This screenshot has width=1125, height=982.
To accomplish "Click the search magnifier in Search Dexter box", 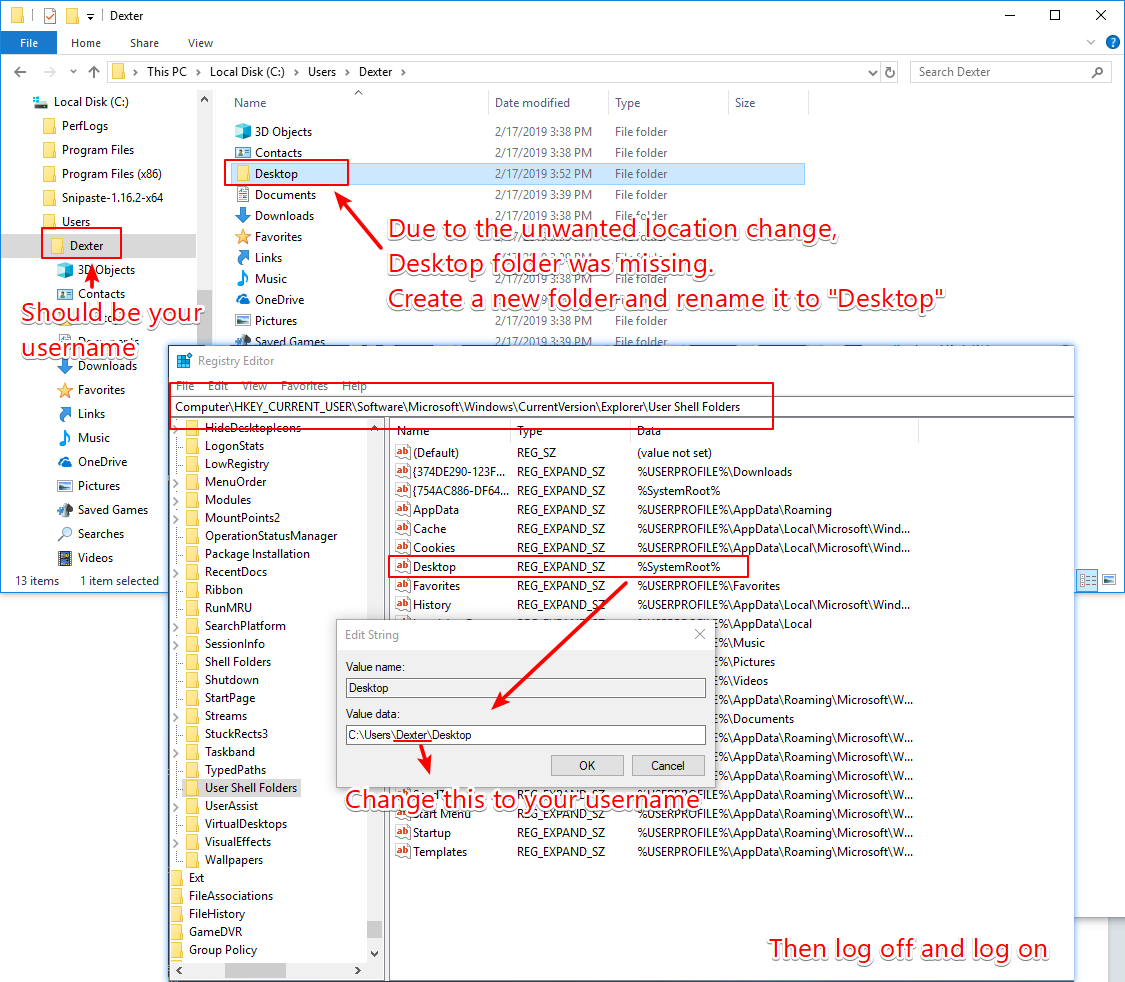I will tap(1097, 71).
